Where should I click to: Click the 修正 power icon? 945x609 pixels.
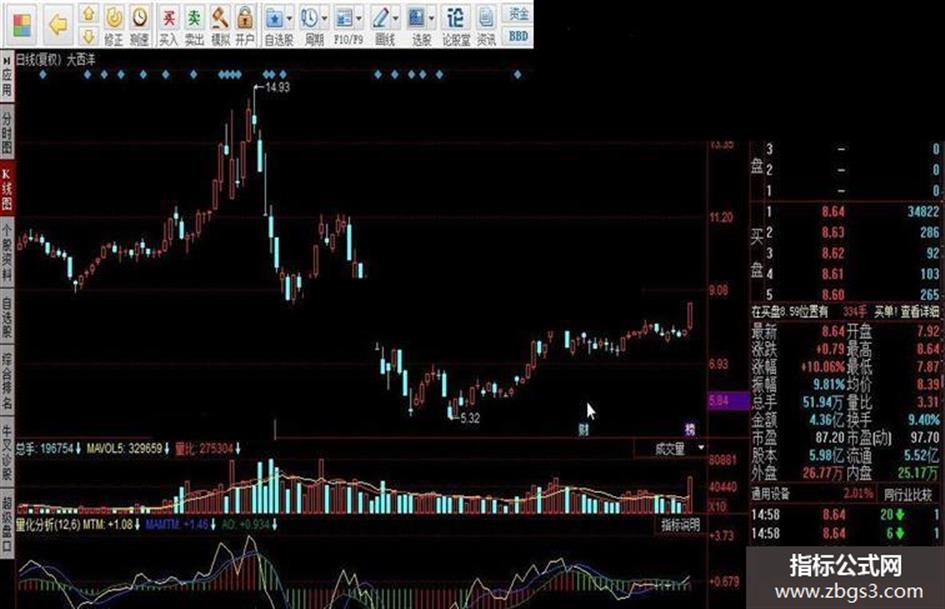click(114, 17)
